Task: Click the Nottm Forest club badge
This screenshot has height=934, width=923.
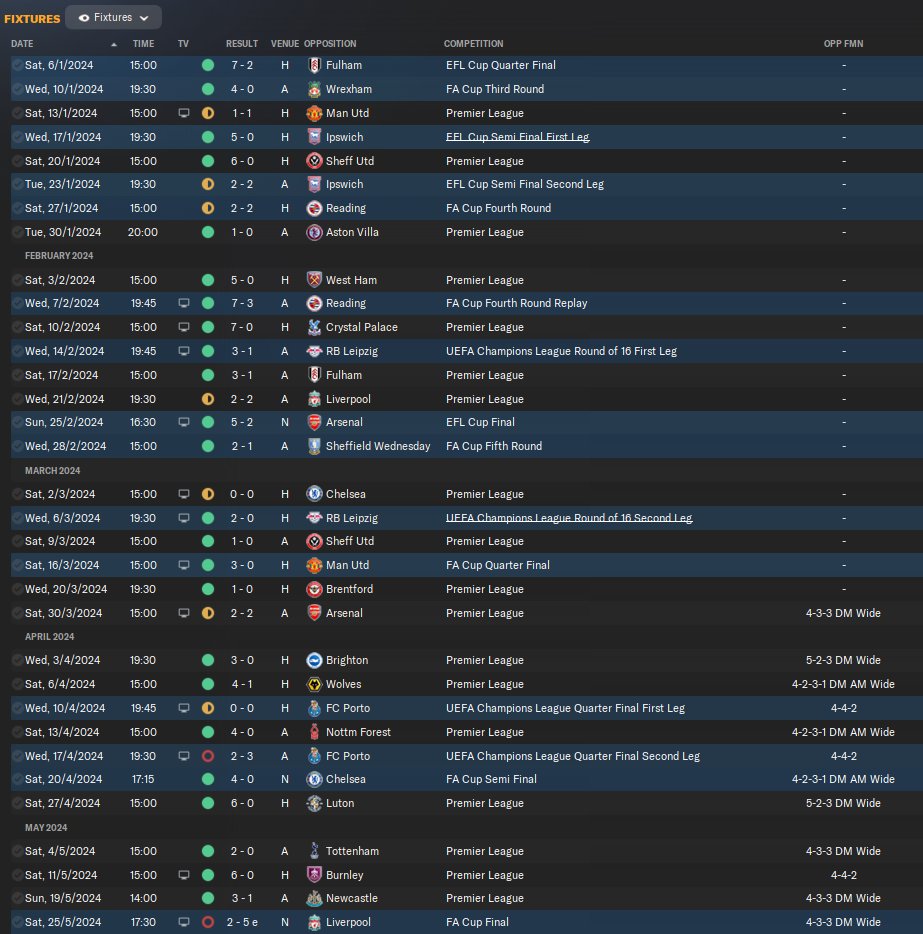Action: [x=314, y=732]
